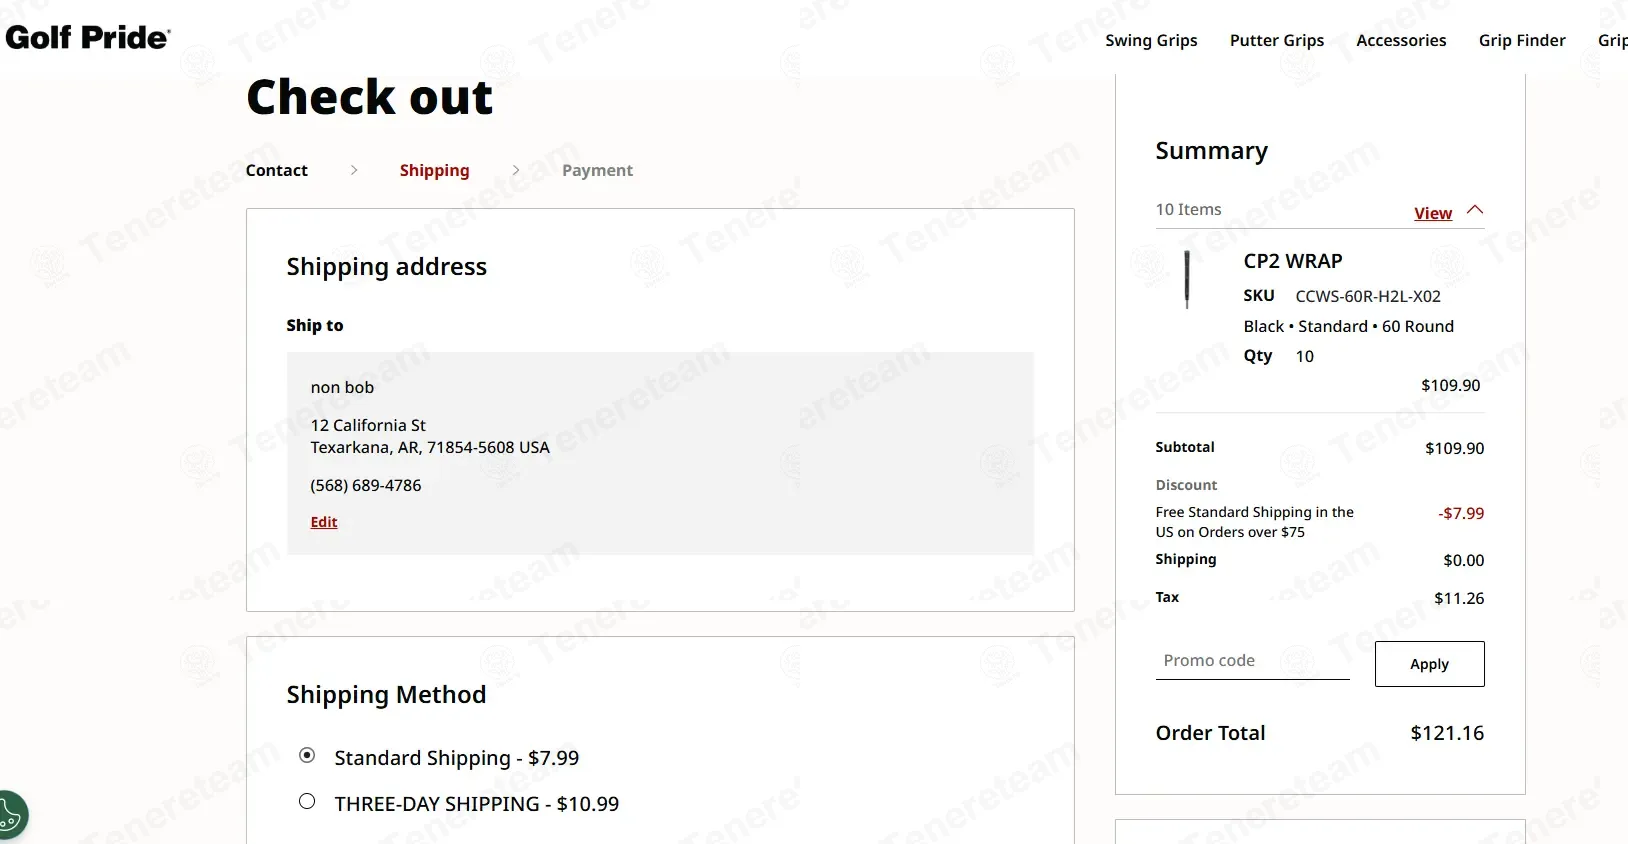Go to the Payment step
The width and height of the screenshot is (1628, 844).
click(597, 170)
